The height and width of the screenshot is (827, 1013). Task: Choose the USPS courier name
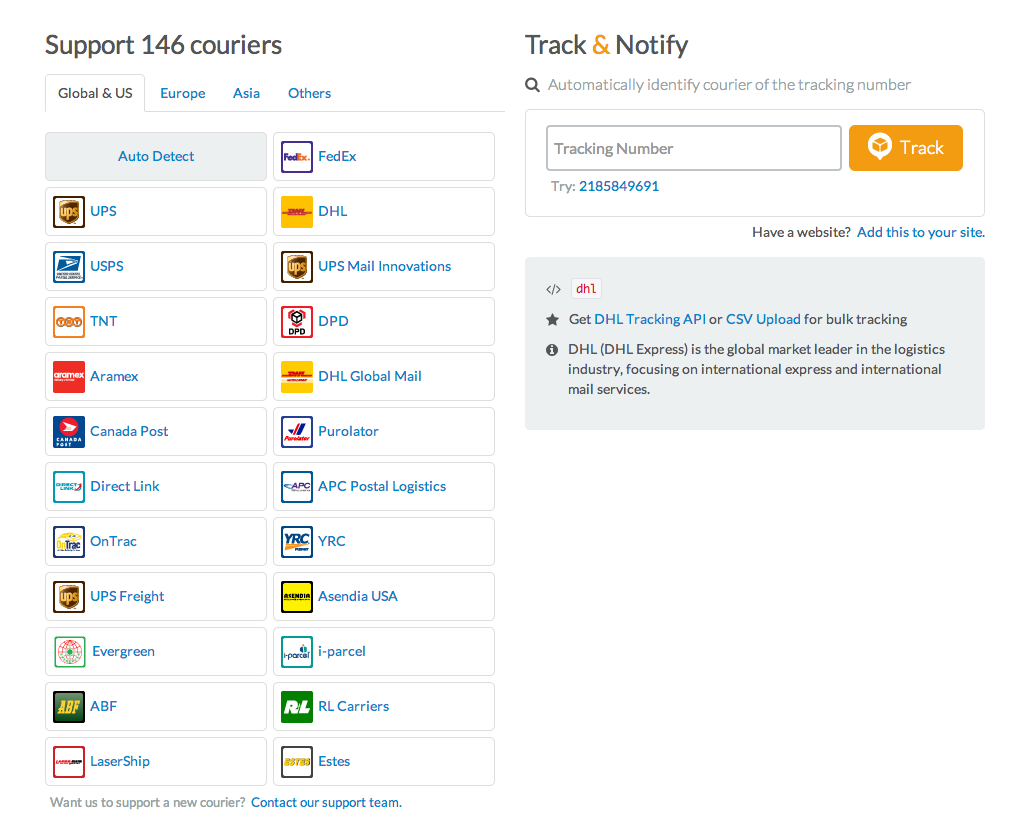click(x=107, y=266)
